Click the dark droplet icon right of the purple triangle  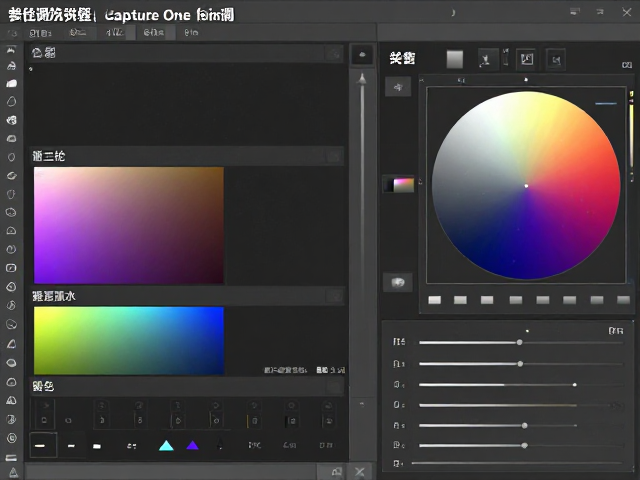click(220, 444)
